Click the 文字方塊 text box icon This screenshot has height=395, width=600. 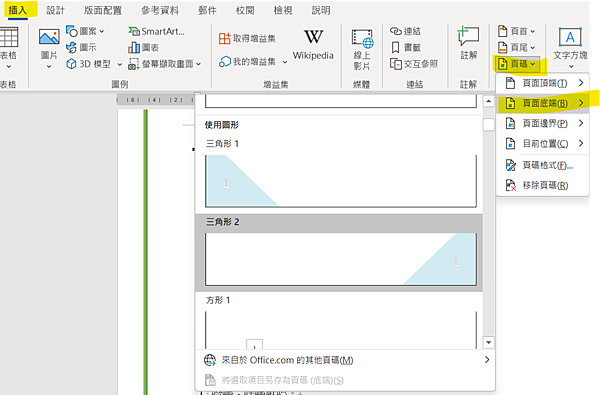570,37
